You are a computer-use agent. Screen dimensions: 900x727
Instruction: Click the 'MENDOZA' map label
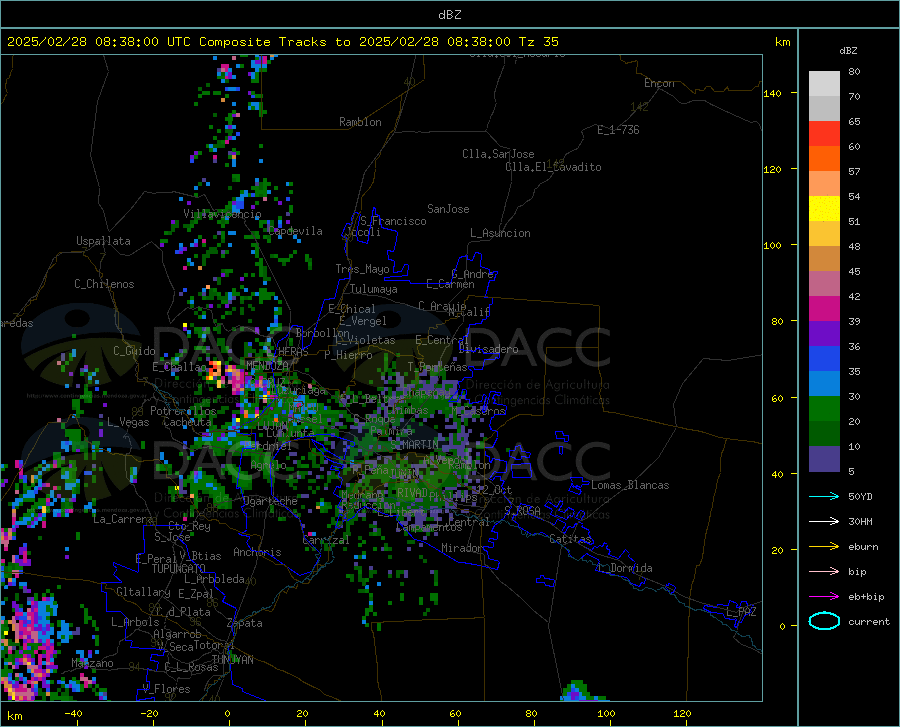267,366
